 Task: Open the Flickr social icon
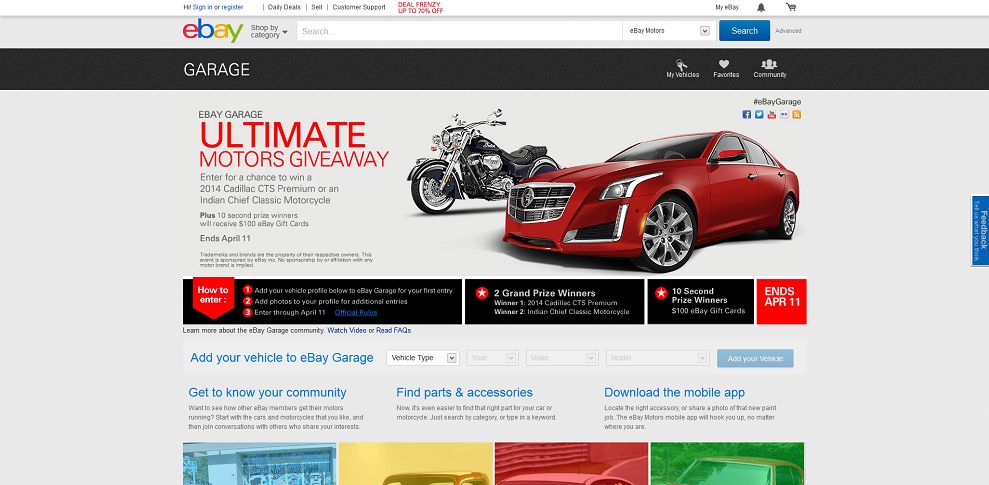[x=785, y=115]
